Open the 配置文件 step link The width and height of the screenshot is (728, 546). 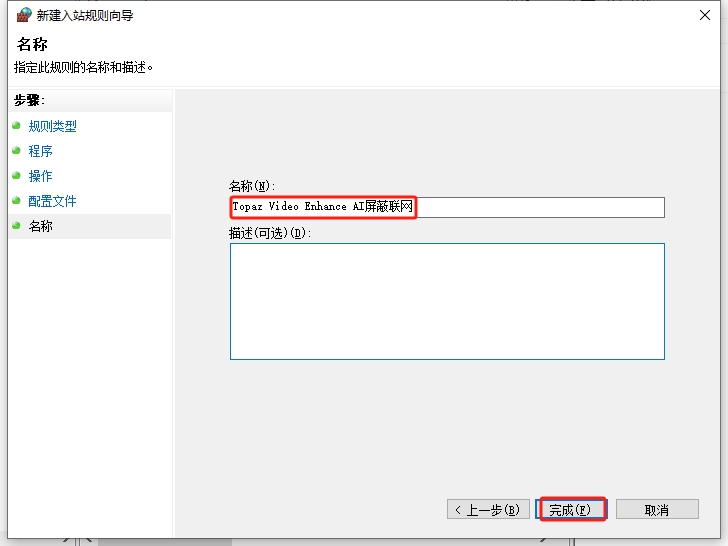coord(52,201)
